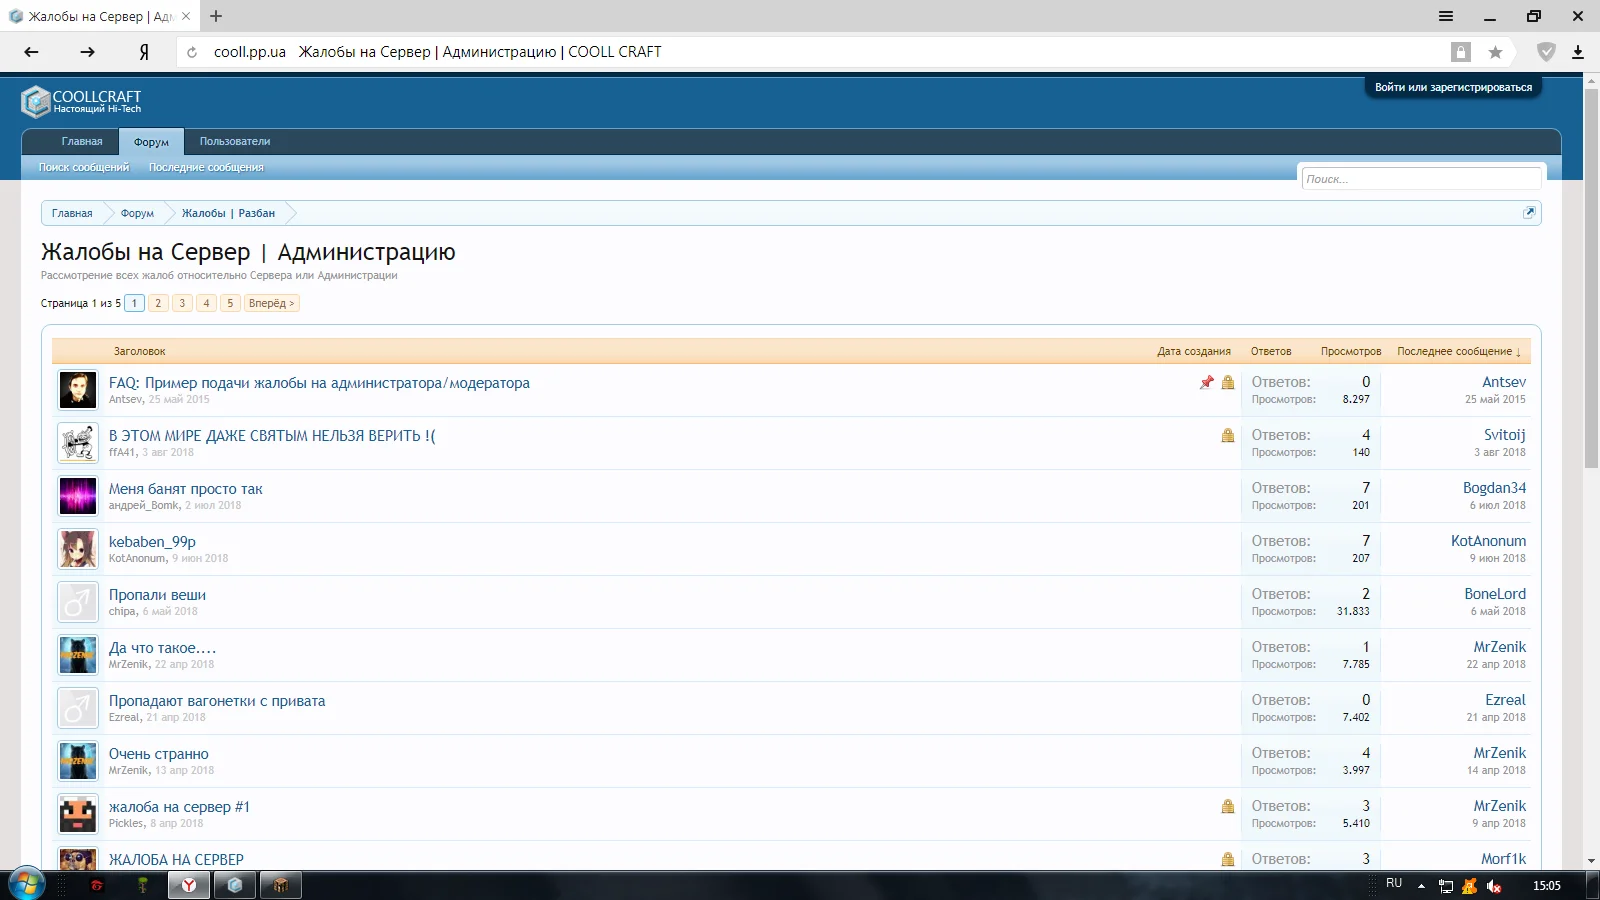Click the protection shield icon in address bar

point(1546,52)
